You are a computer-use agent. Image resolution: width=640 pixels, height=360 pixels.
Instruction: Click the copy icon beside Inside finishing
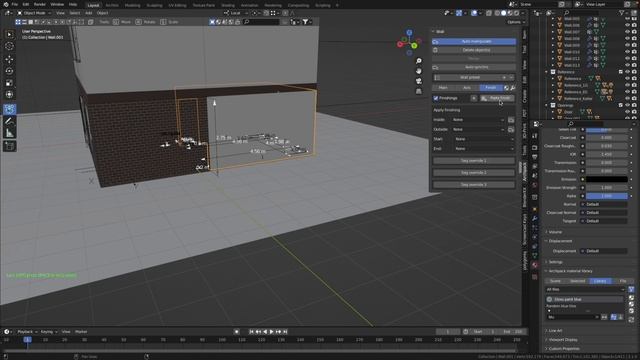(511, 120)
